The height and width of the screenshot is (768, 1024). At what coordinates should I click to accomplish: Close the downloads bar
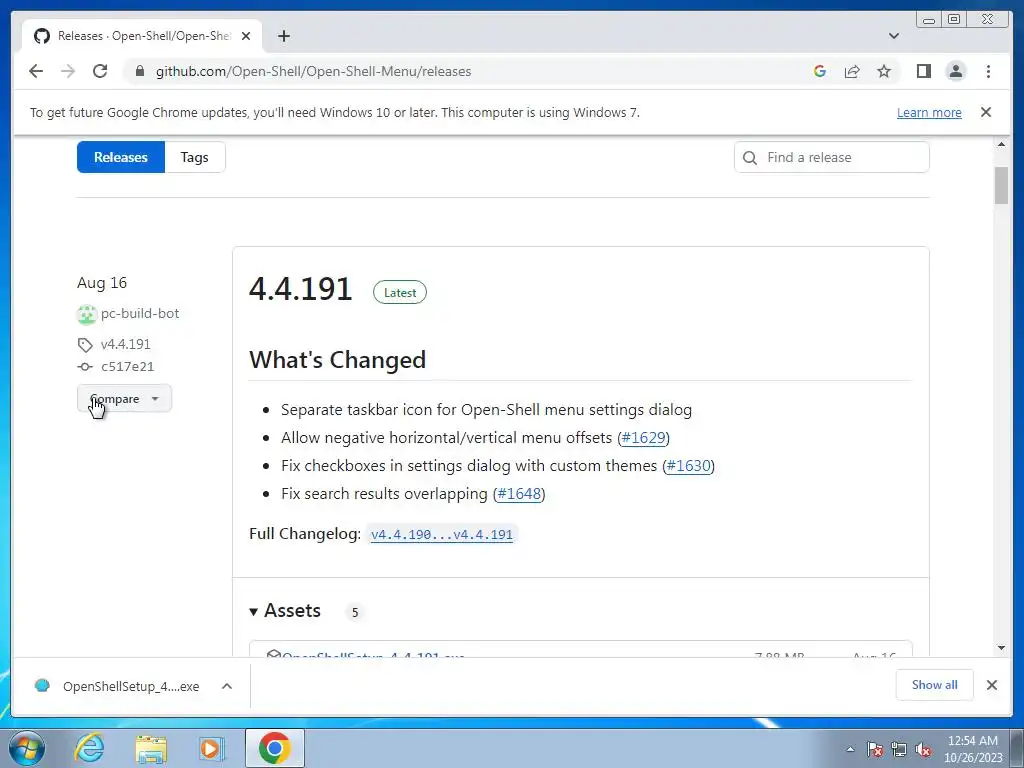(x=991, y=685)
